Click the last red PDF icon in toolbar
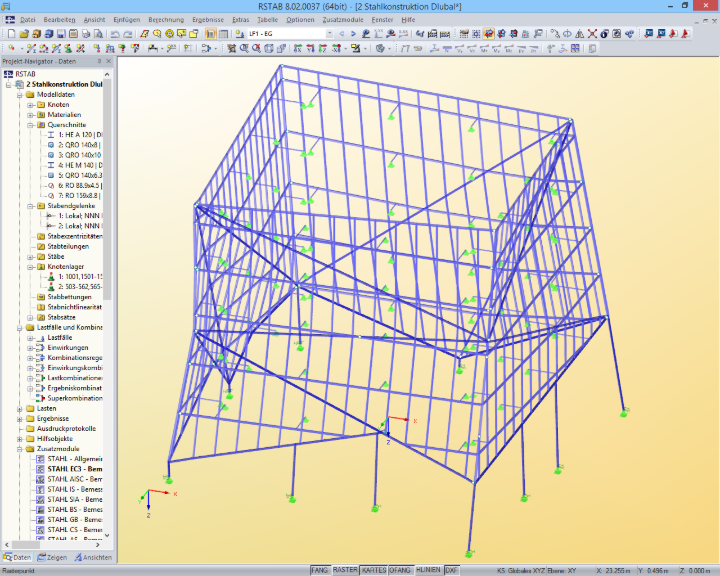Screen dimensions: 720x576 pyautogui.click(x=686, y=34)
